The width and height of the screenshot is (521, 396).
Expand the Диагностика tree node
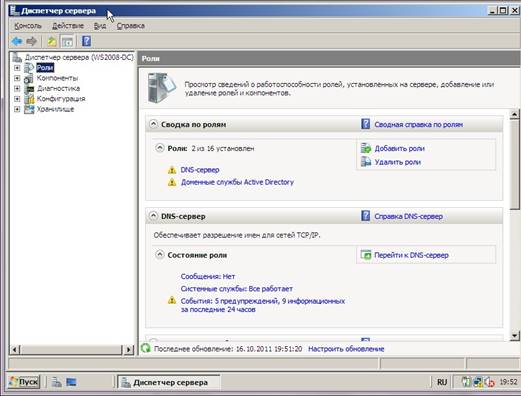(17, 89)
